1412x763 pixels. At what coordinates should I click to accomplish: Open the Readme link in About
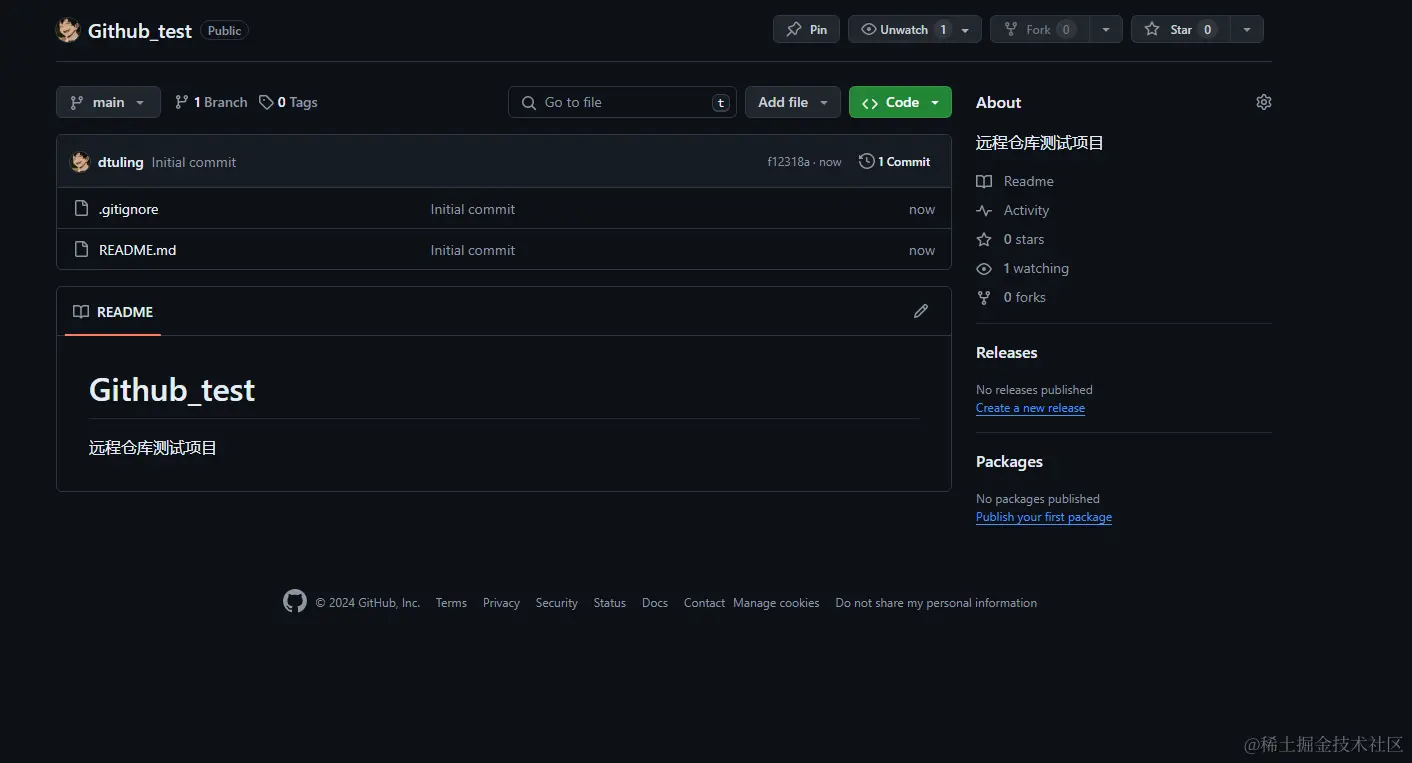pos(1015,181)
